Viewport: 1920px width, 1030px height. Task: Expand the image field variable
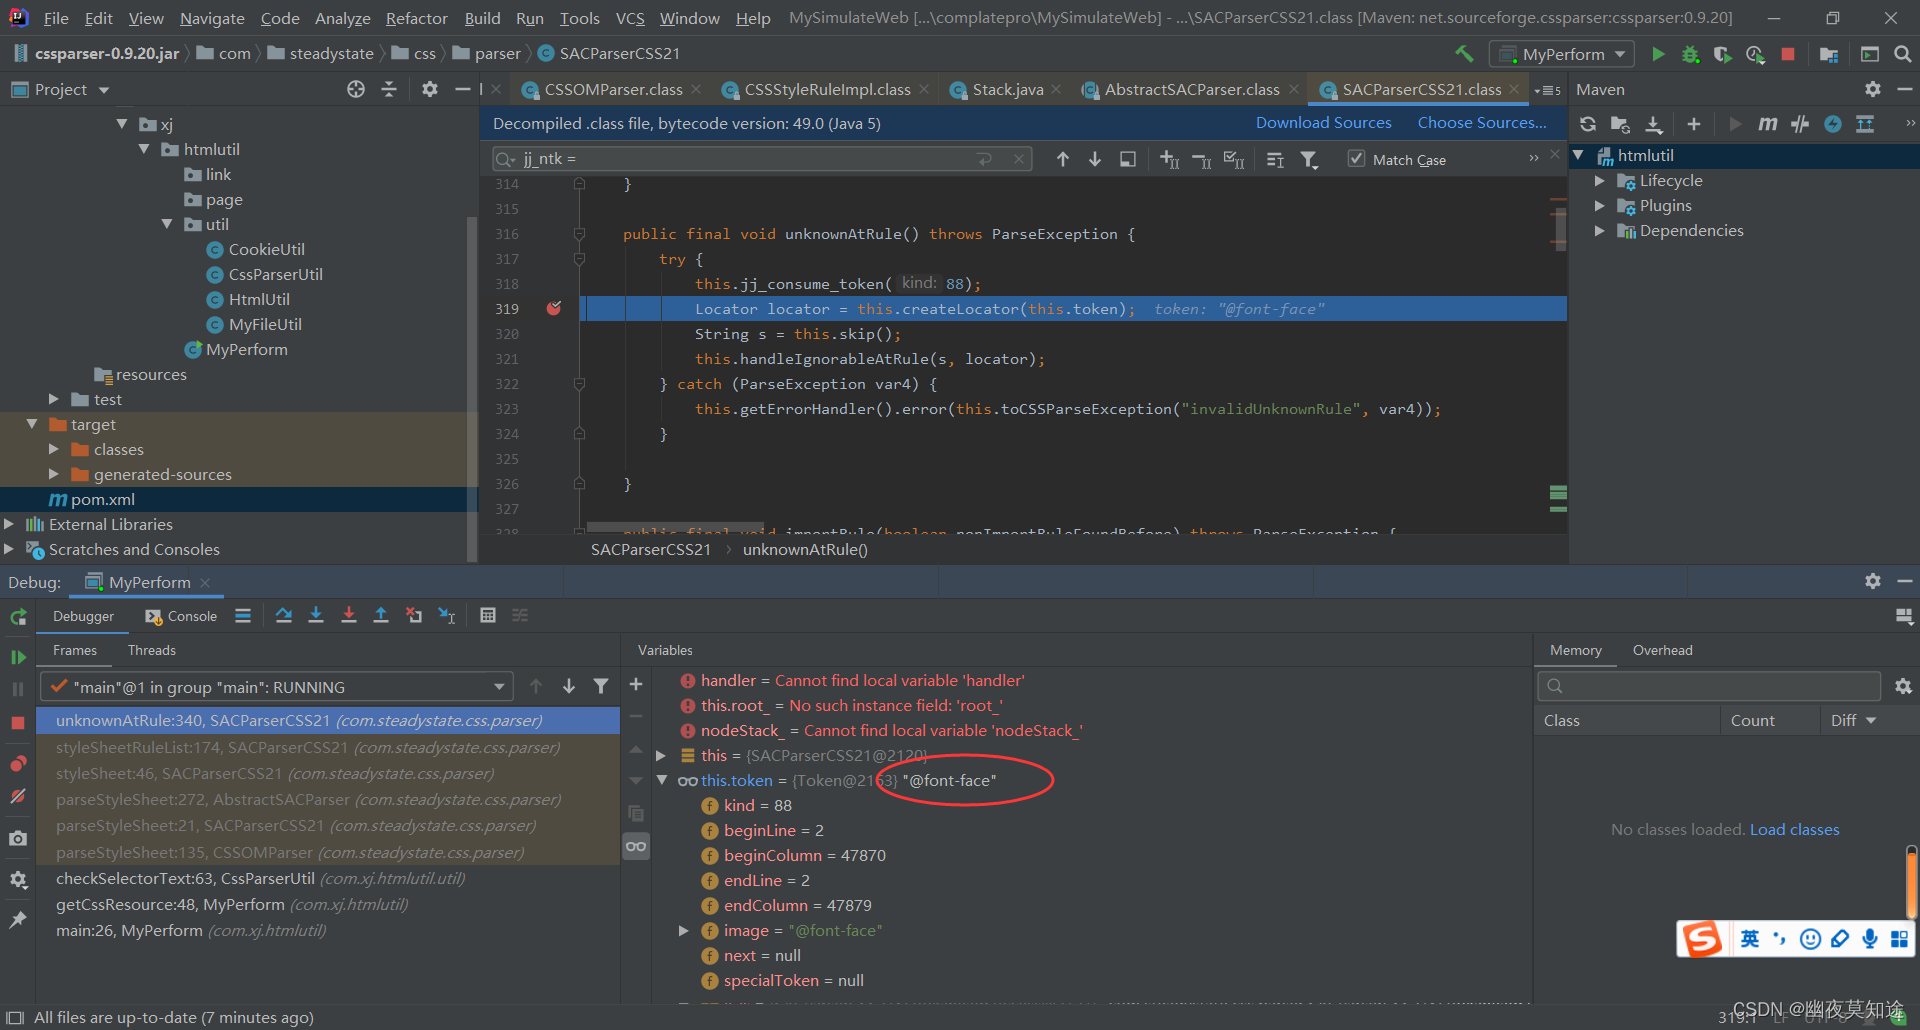click(684, 930)
